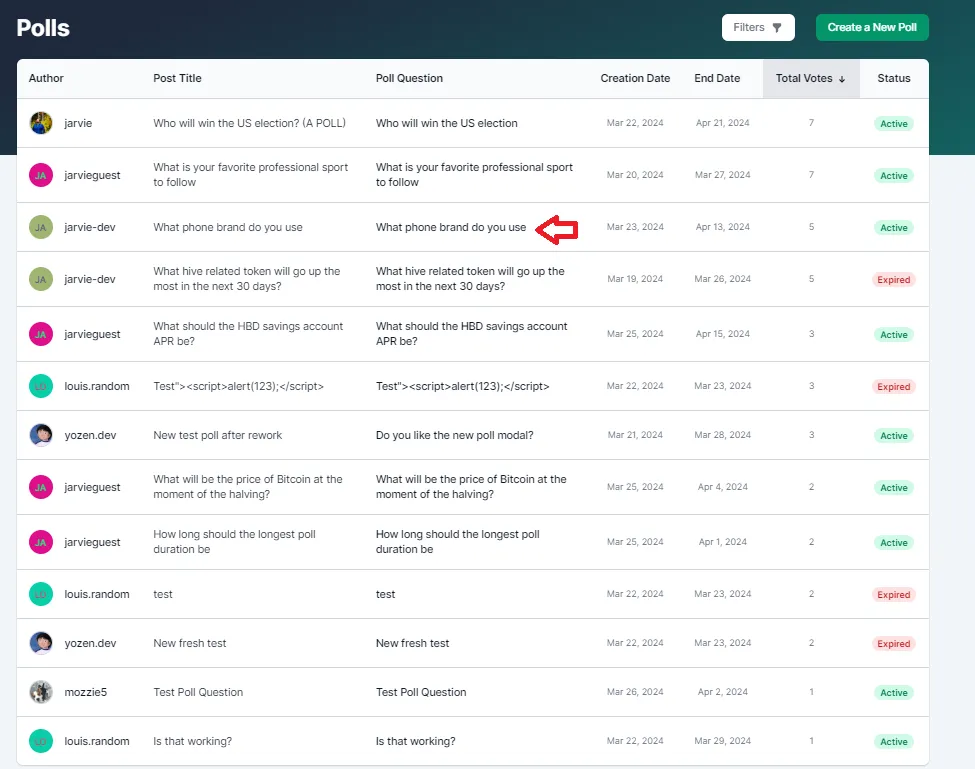Click Expired badge in New fresh test row

point(894,644)
